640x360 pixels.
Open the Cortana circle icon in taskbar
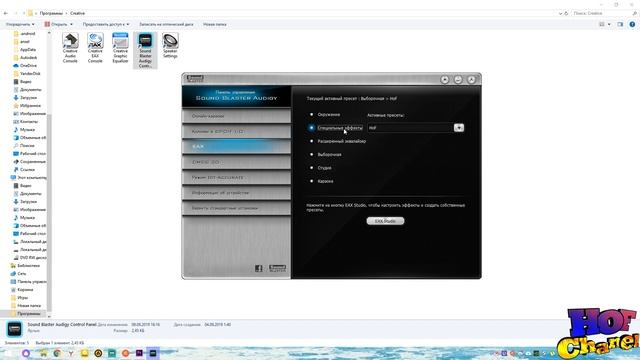pos(26,353)
